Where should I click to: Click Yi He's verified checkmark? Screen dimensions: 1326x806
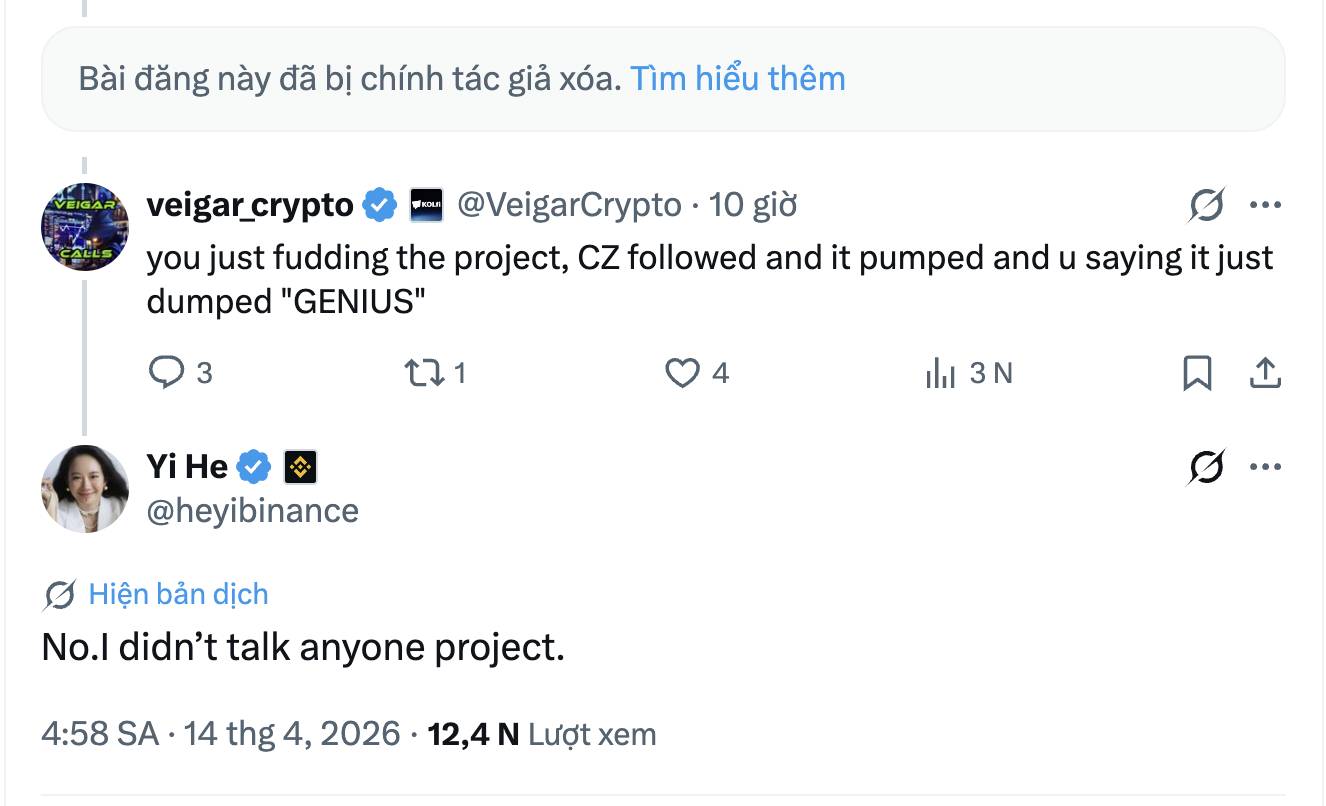tap(254, 464)
